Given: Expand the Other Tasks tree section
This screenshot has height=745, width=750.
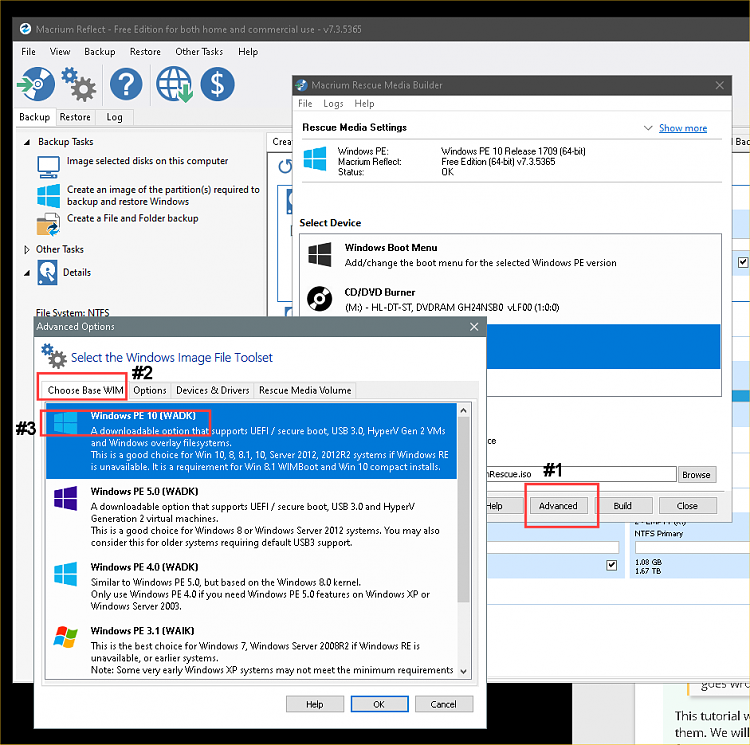Looking at the screenshot, I should click(26, 250).
